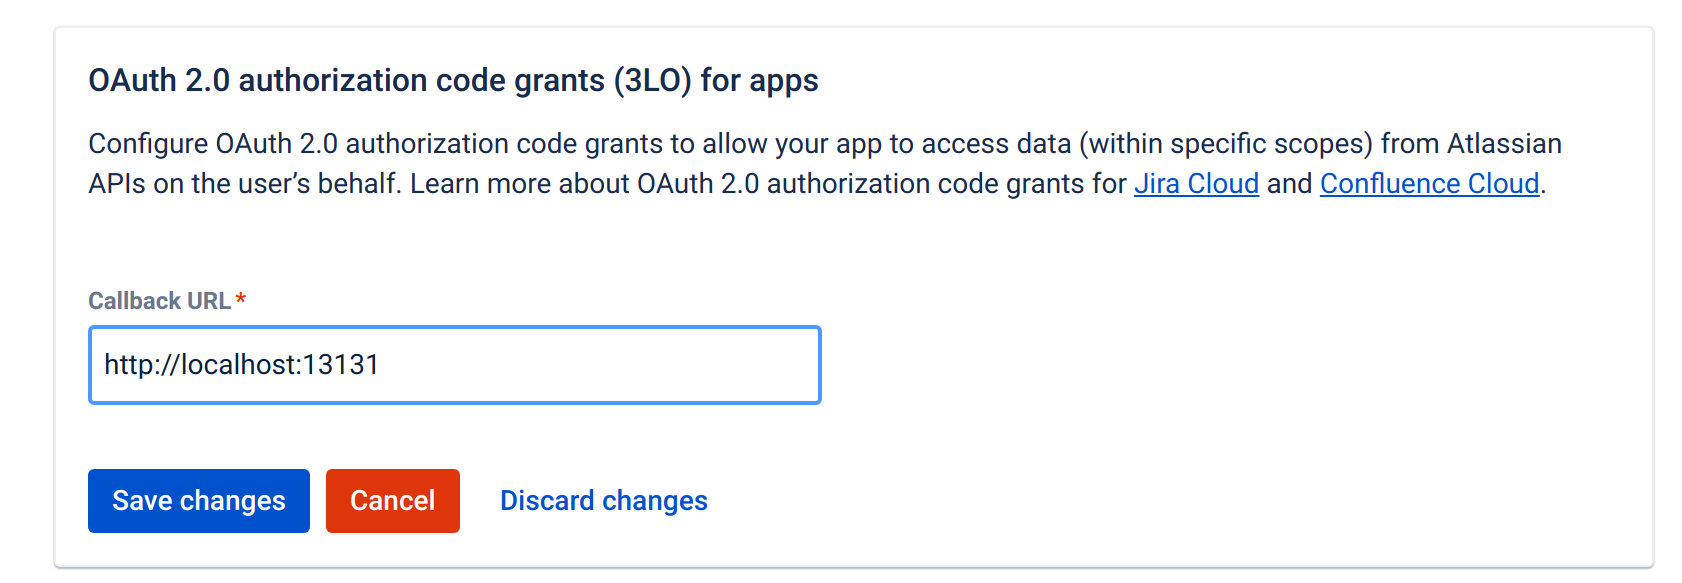Save the callback URL configuration
This screenshot has width=1682, height=583.
[x=198, y=500]
